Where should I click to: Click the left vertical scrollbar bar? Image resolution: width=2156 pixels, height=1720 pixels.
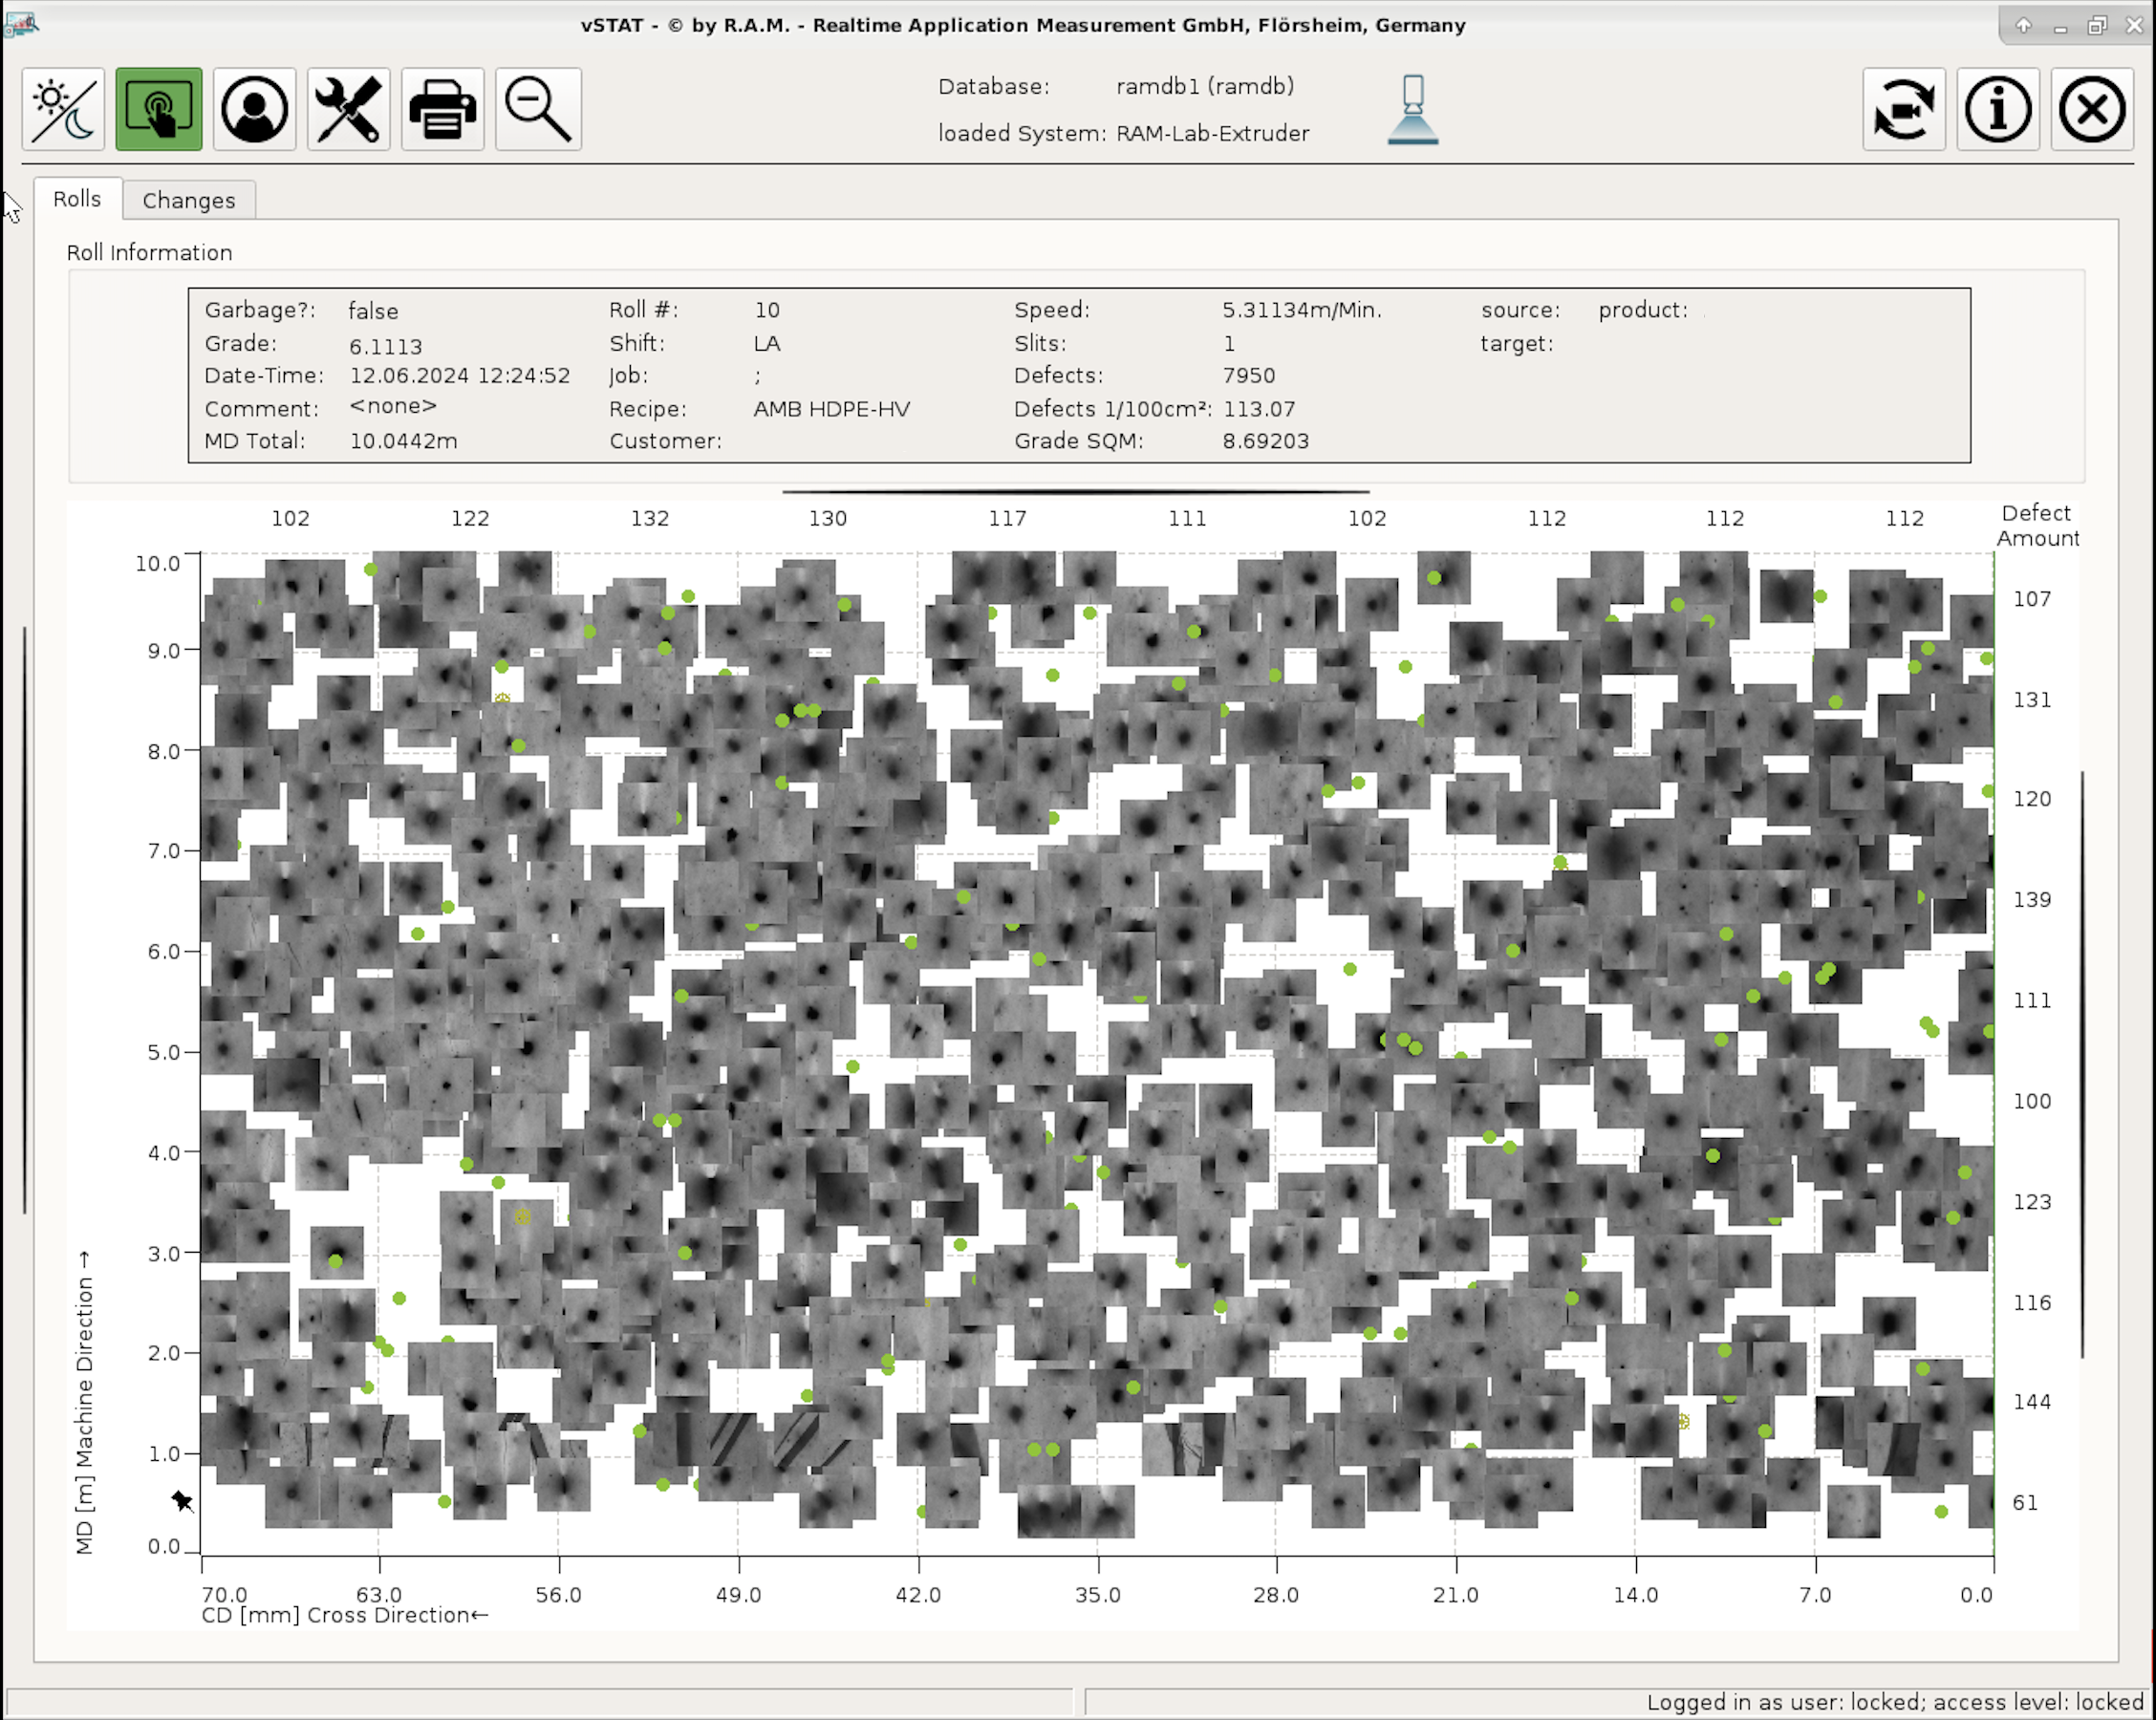tap(24, 920)
